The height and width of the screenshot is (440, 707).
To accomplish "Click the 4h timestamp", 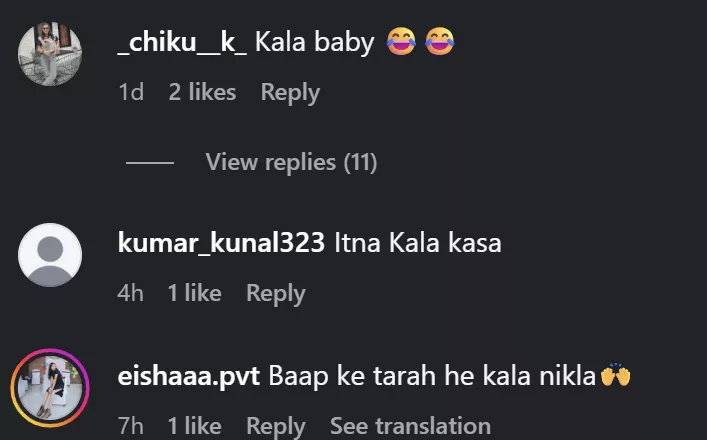I will [131, 293].
